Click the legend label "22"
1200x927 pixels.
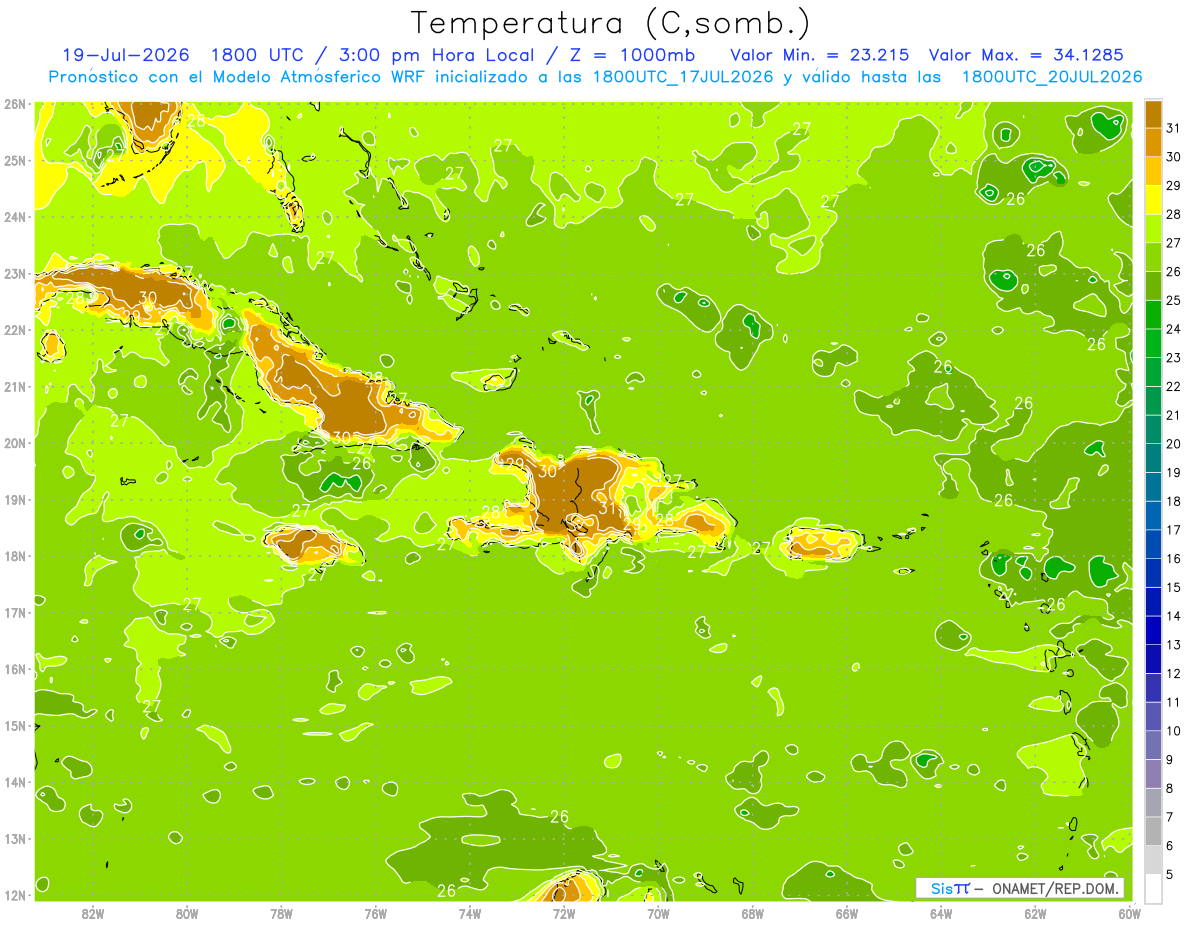[x=1172, y=386]
